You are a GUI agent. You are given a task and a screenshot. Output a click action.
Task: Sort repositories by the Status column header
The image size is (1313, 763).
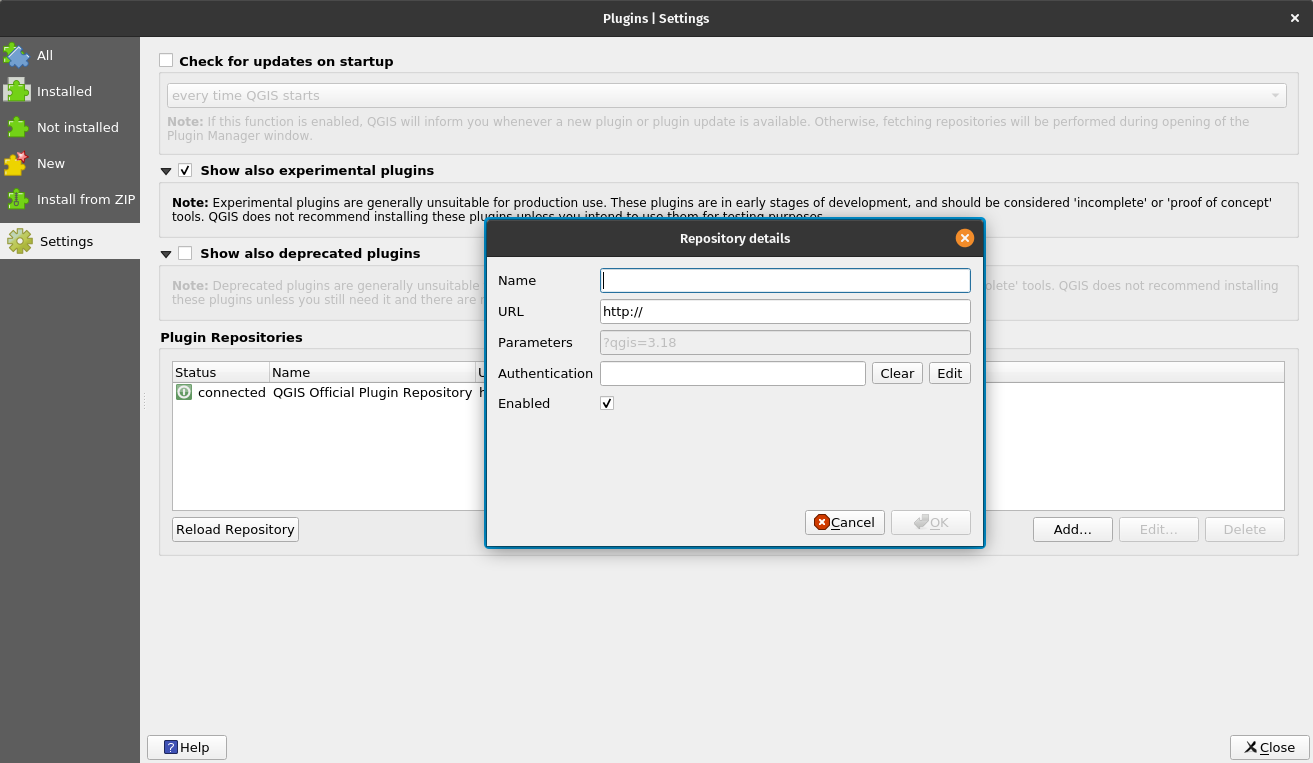click(220, 372)
